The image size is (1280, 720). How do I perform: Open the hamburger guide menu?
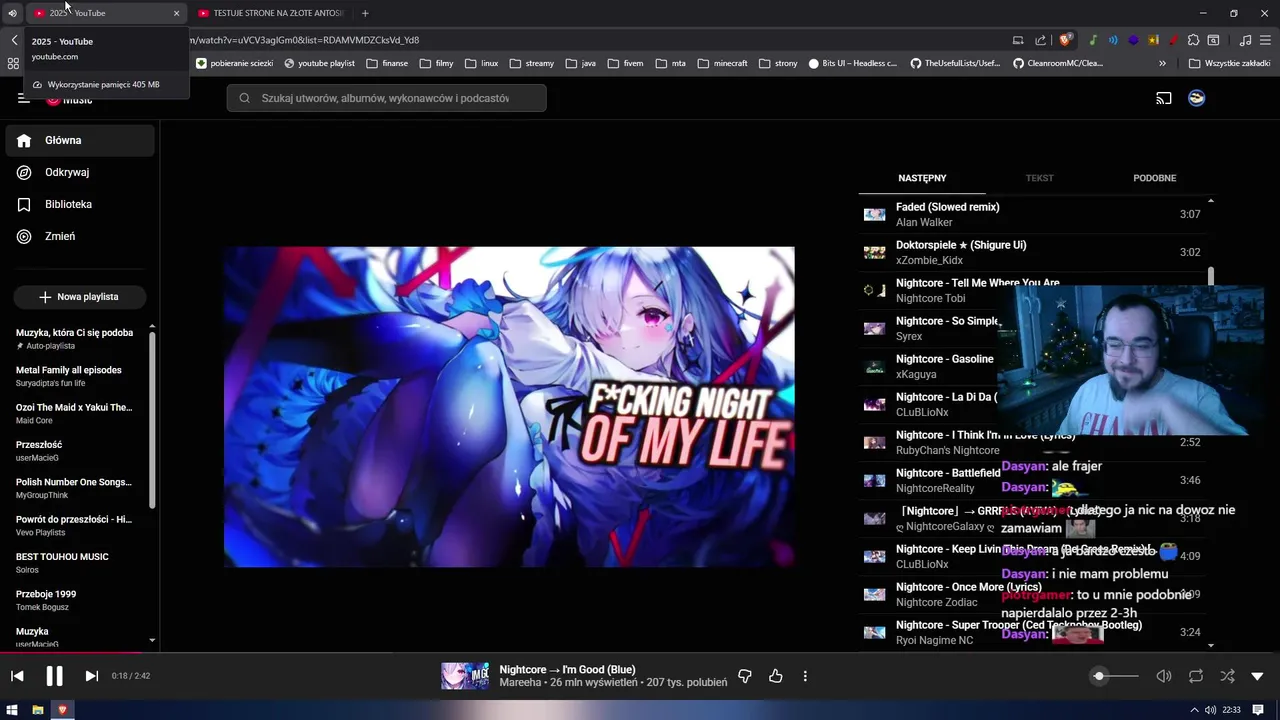24,98
